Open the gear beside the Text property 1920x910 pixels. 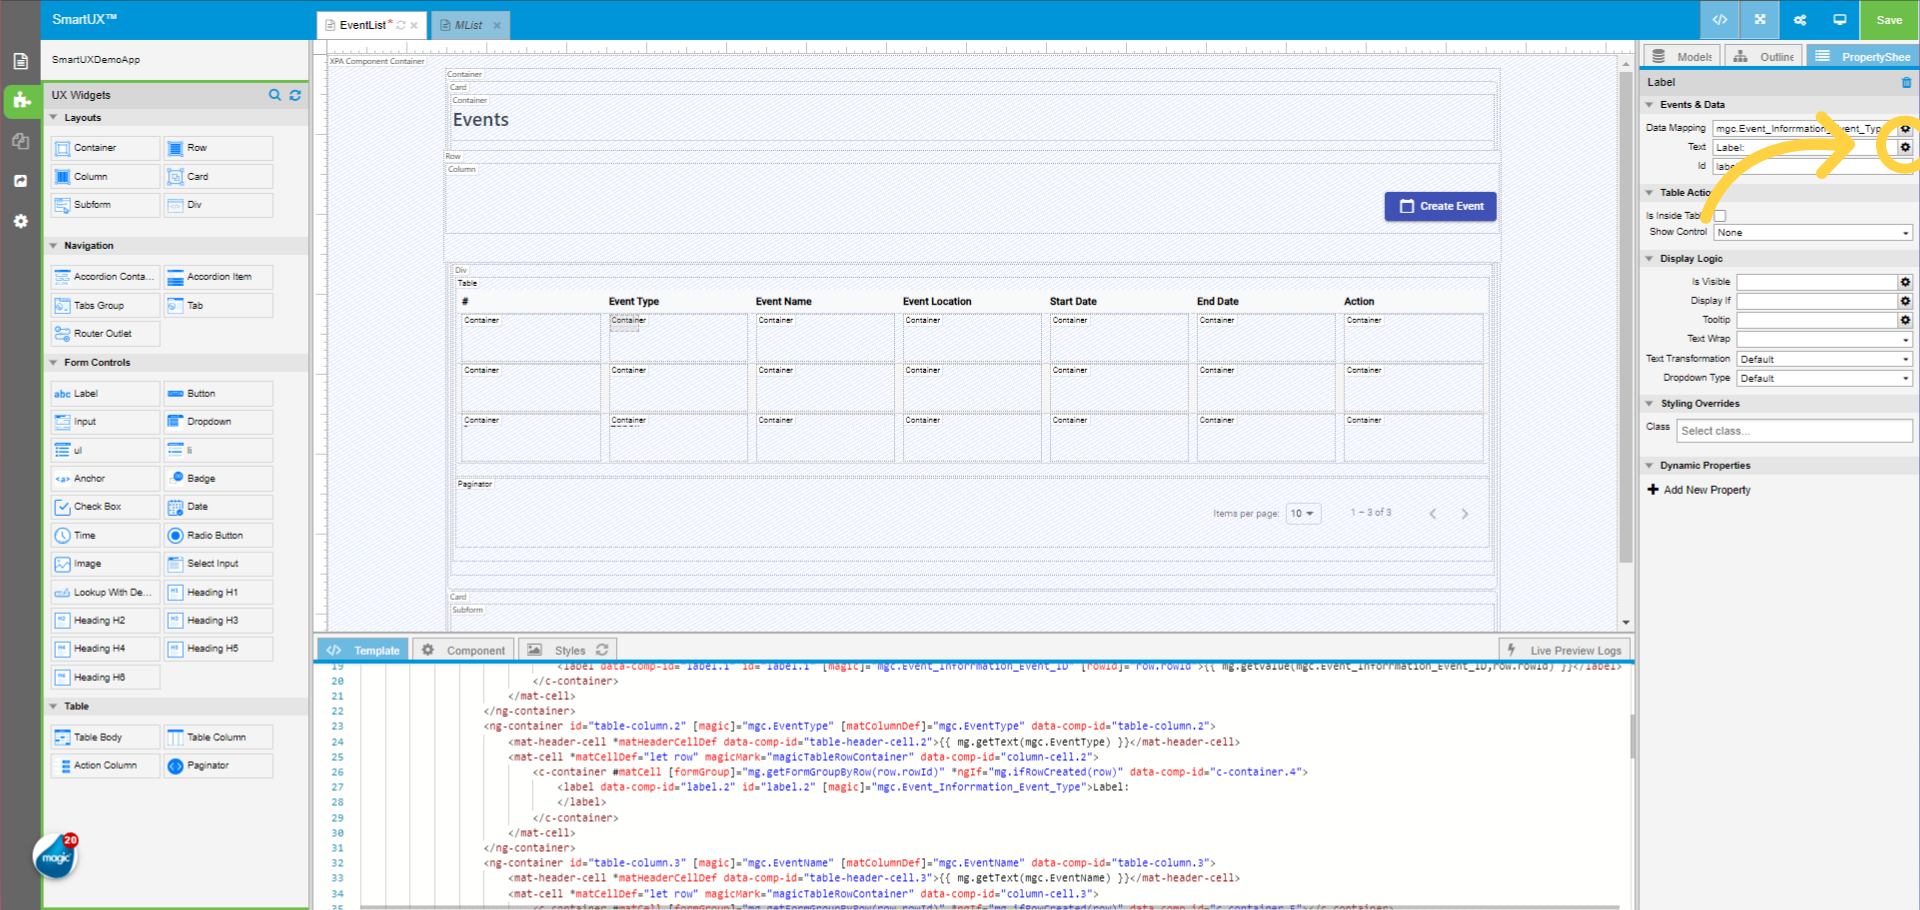coord(1905,147)
